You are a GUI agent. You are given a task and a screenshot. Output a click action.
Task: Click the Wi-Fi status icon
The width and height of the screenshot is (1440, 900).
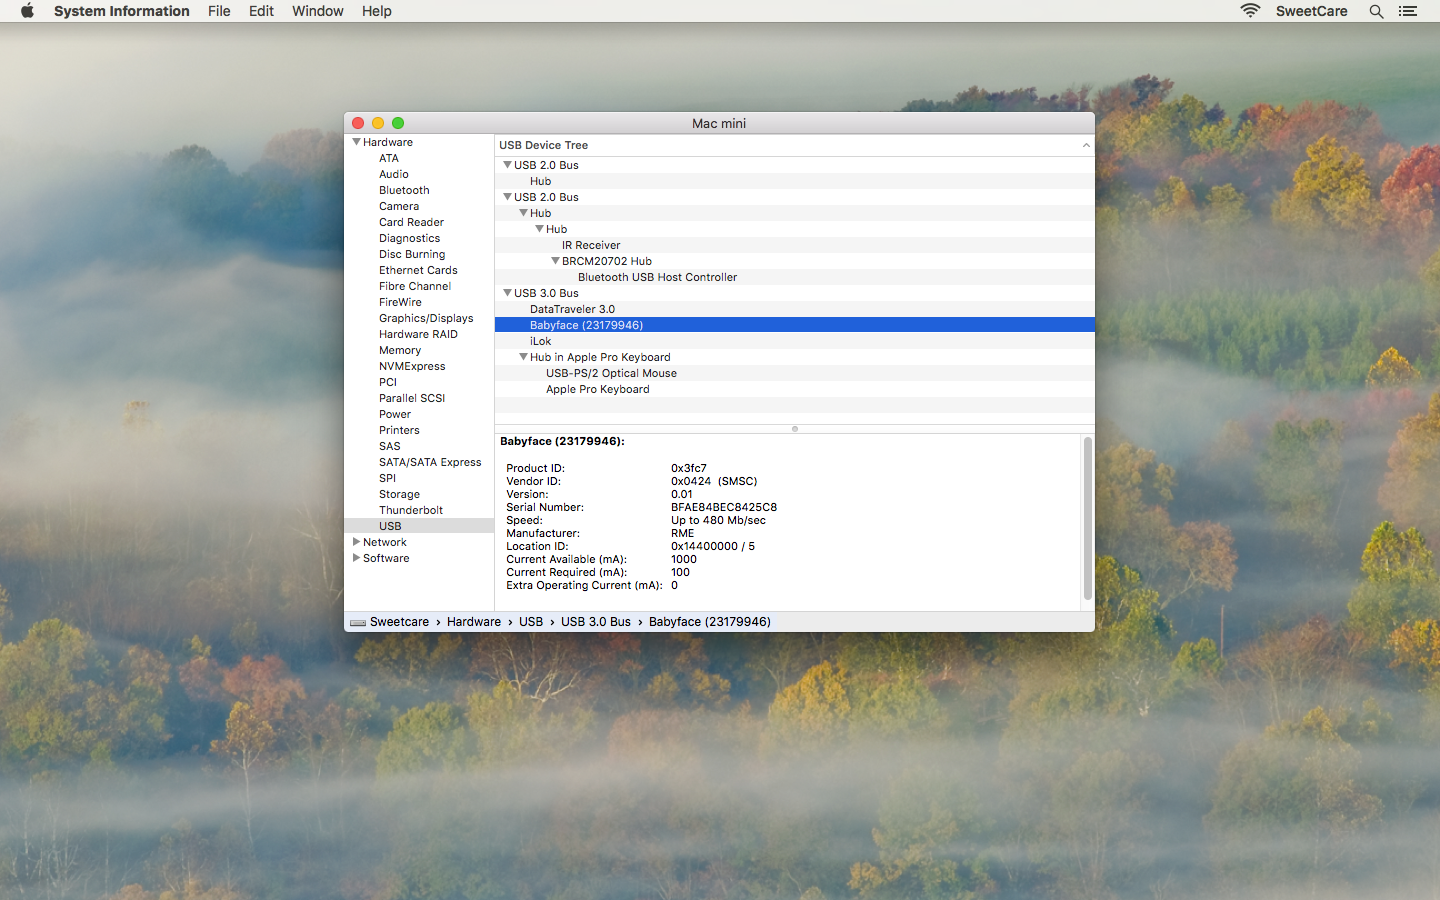(x=1250, y=11)
